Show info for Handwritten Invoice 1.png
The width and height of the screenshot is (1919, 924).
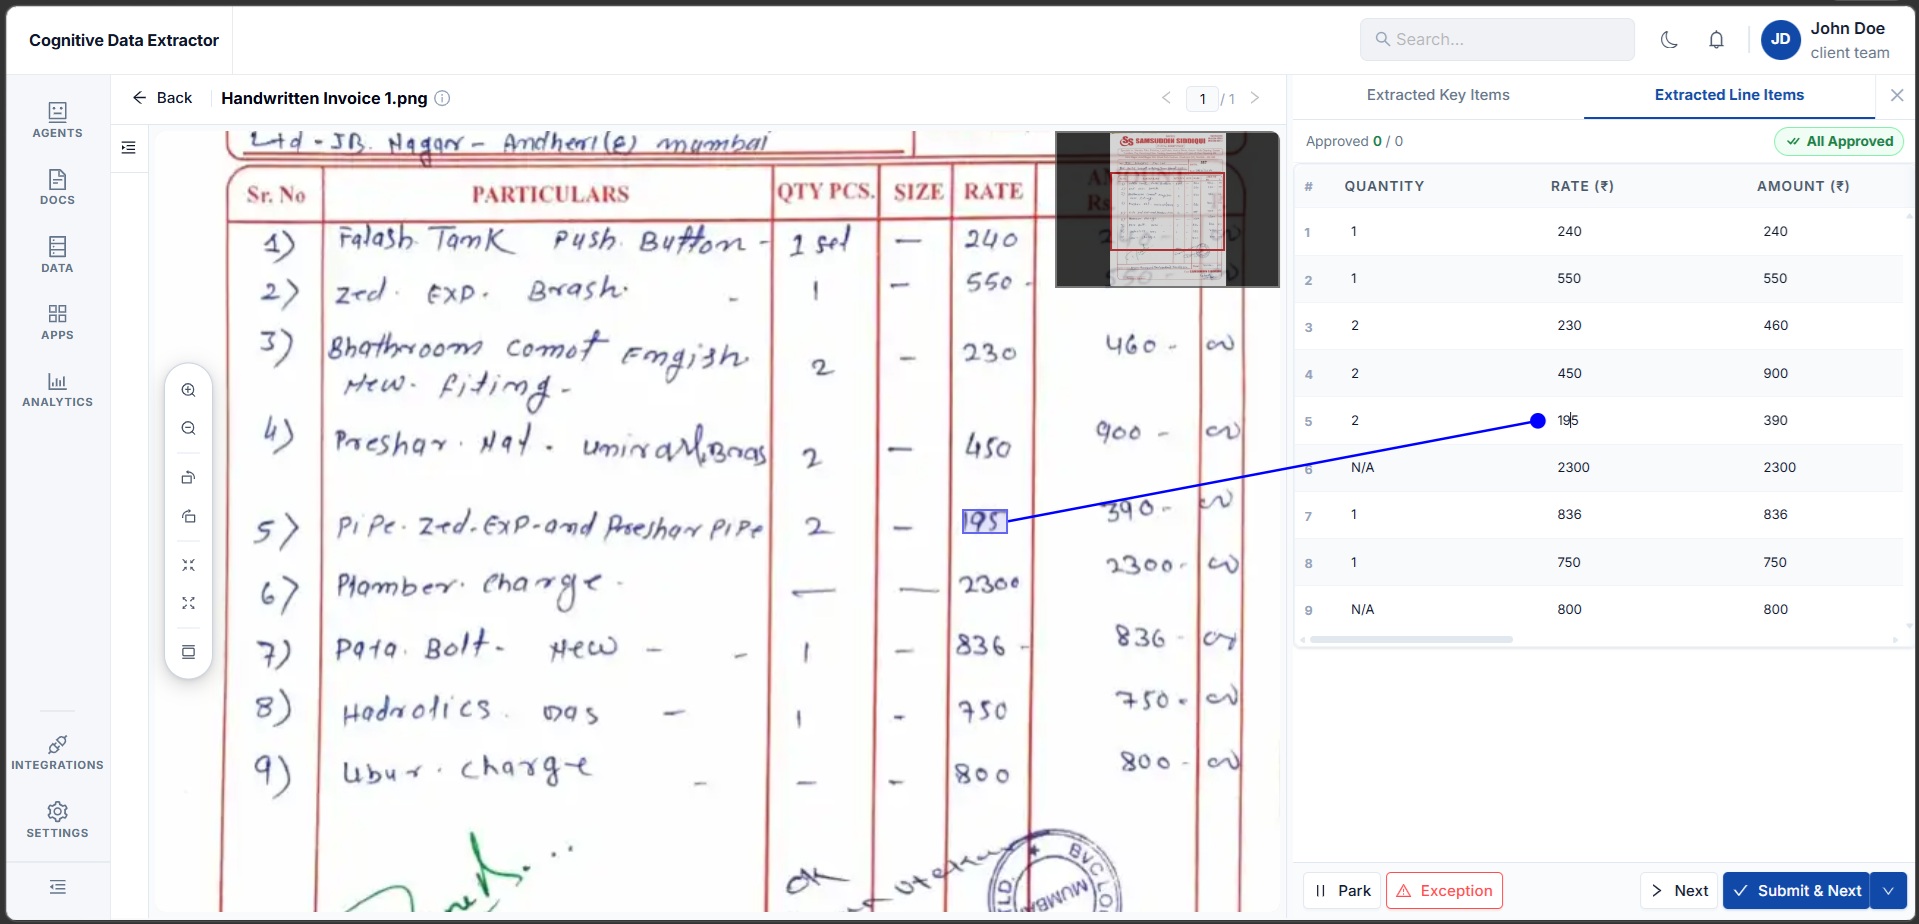[442, 98]
